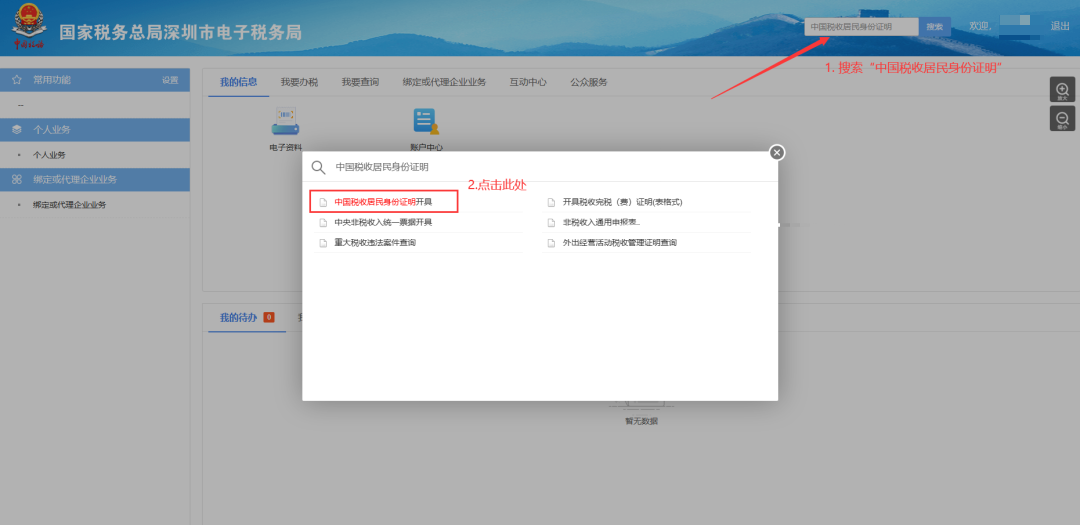Open the 账户中心 icon
The image size is (1080, 525).
[x=426, y=123]
